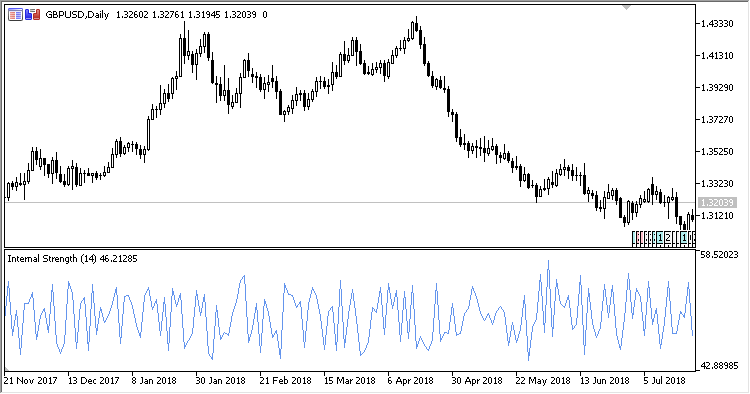Click the 1.43330 price scale label
The image size is (750, 394).
[717, 23]
